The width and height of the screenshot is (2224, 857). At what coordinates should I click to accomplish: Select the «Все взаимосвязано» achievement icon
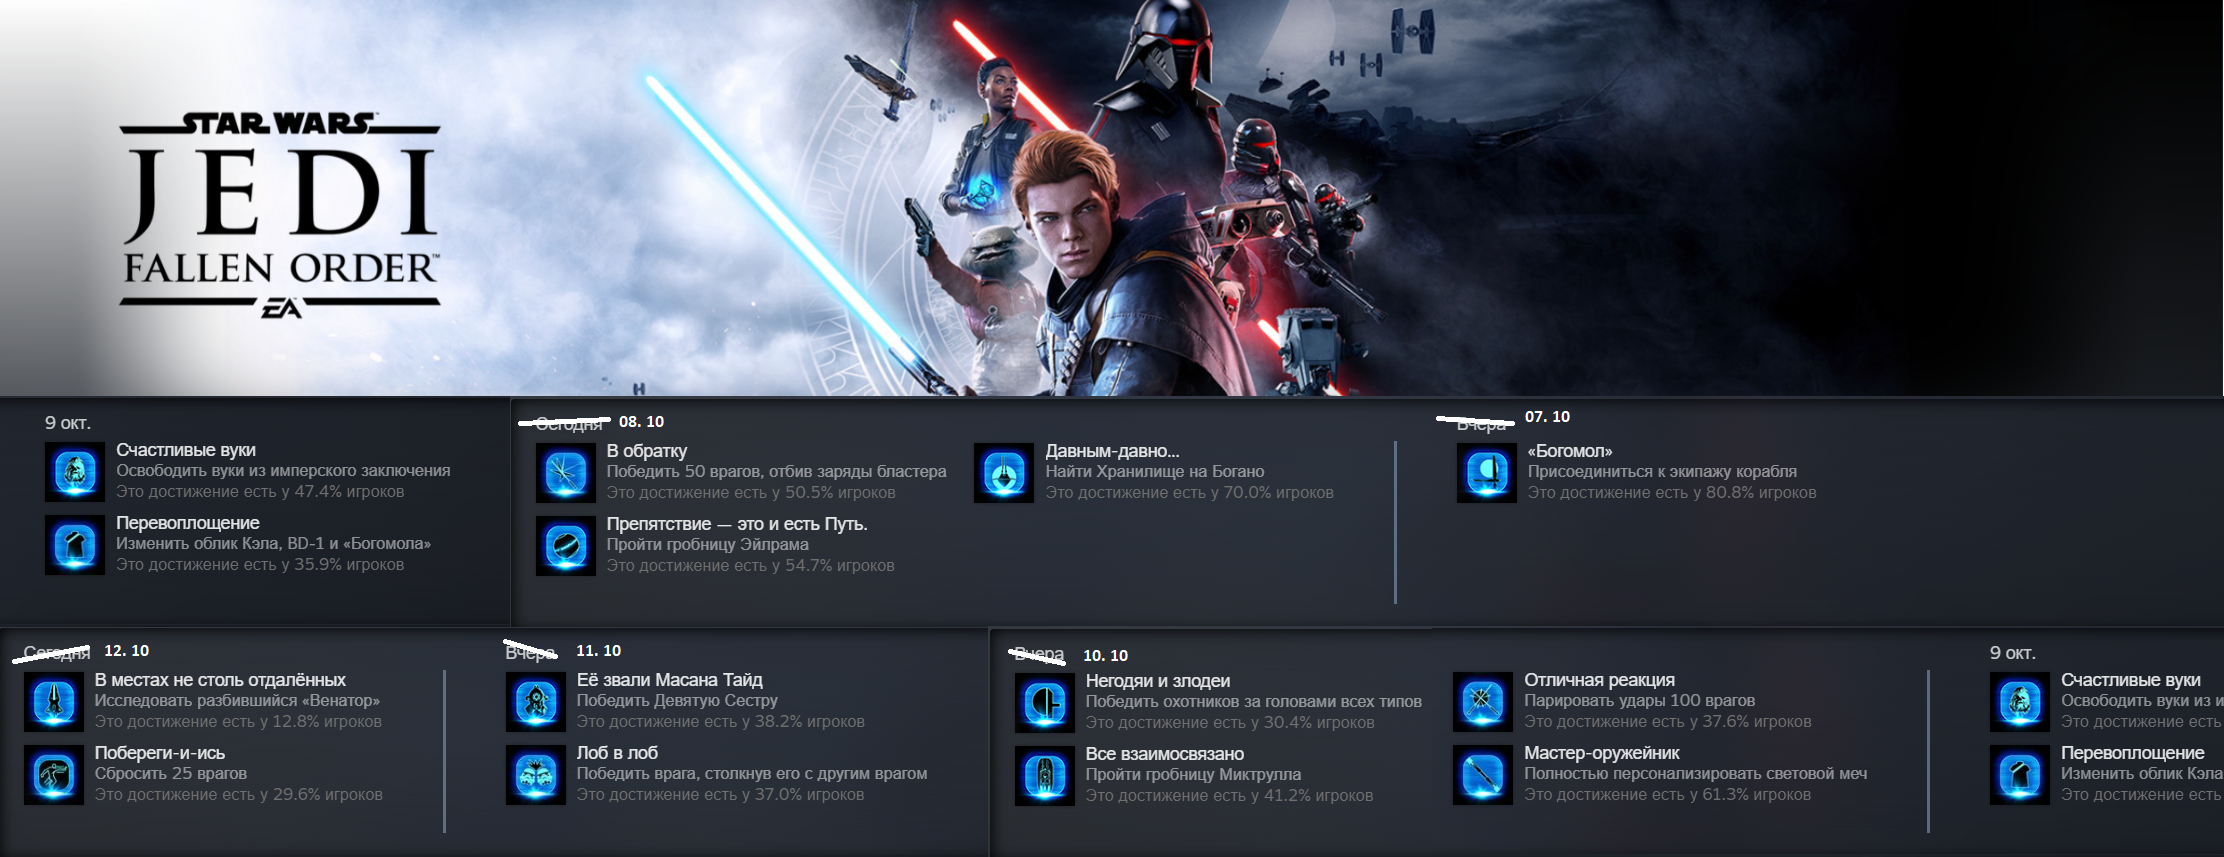pos(1045,775)
